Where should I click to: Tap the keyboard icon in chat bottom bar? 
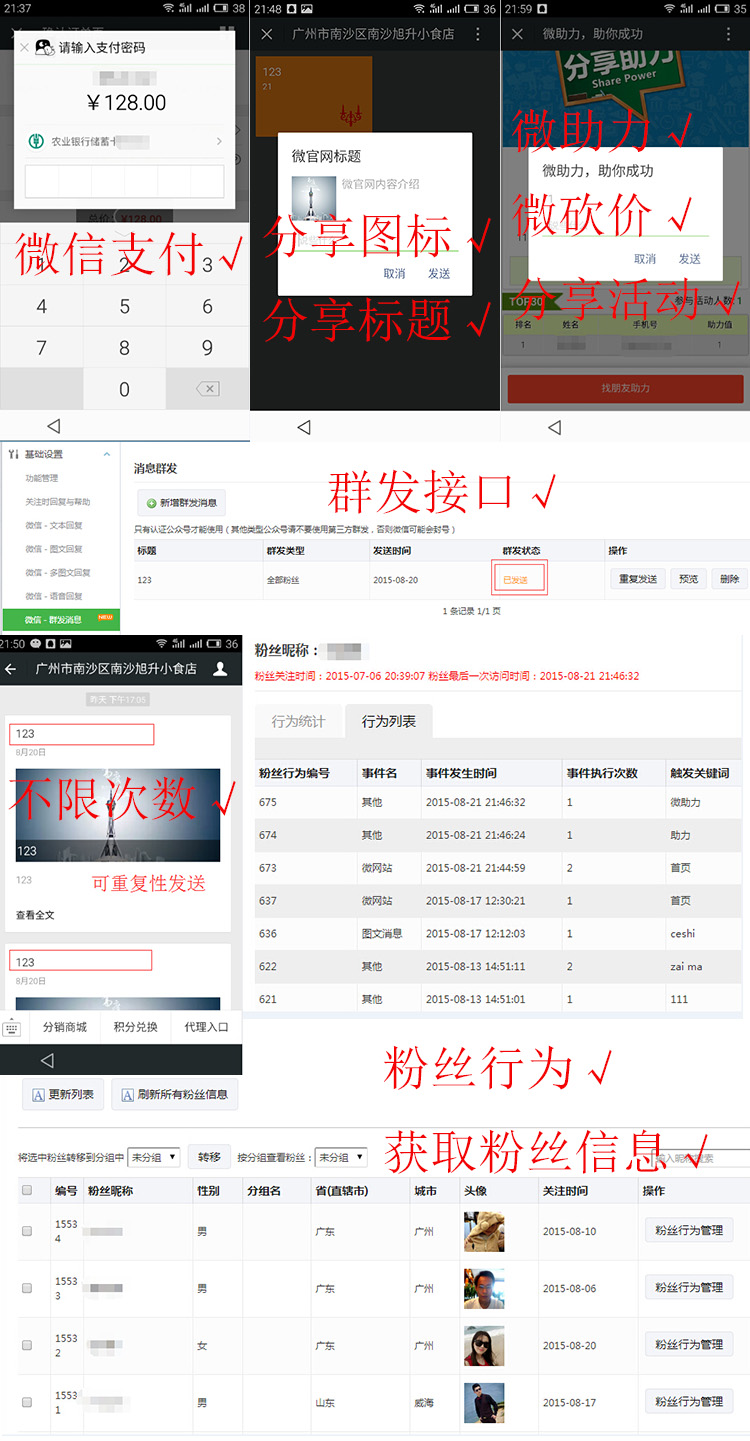(x=12, y=1028)
